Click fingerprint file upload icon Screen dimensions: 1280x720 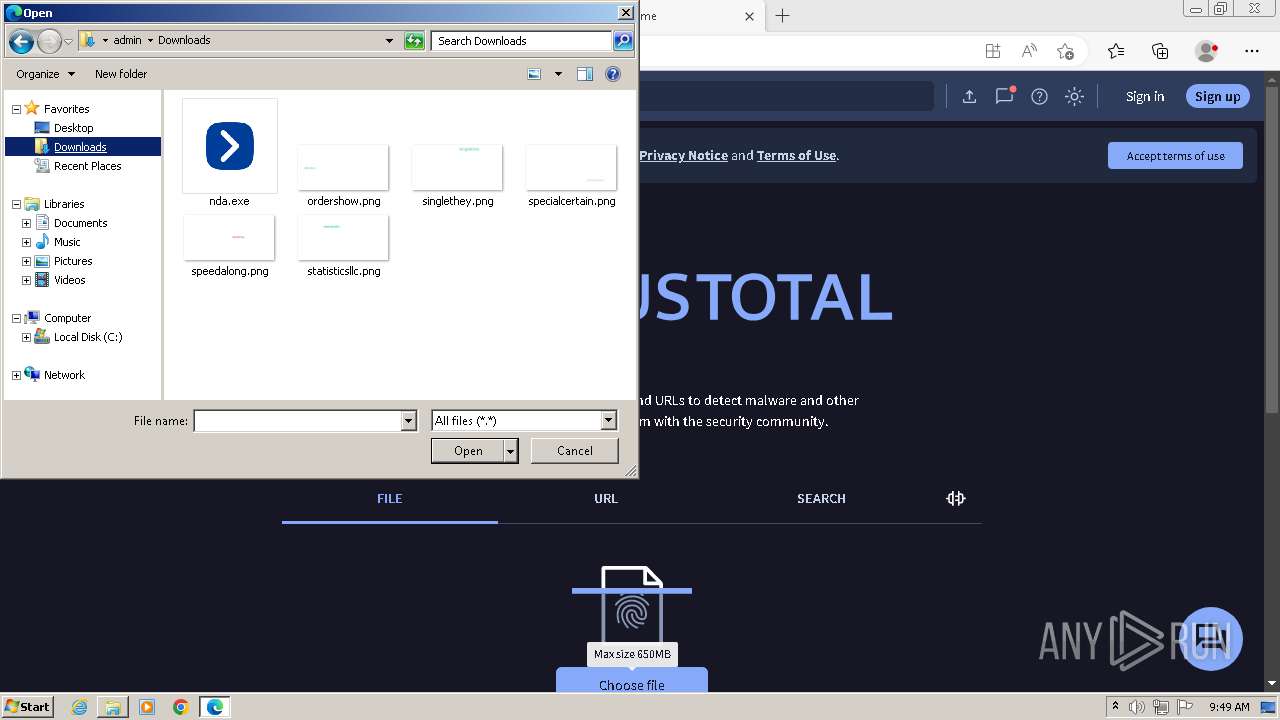[632, 610]
